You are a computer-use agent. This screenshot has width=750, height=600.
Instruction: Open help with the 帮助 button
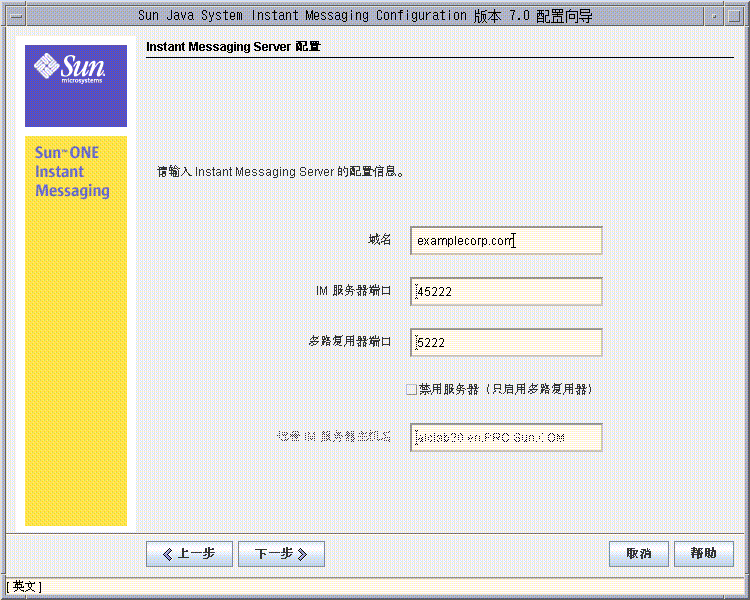click(704, 554)
